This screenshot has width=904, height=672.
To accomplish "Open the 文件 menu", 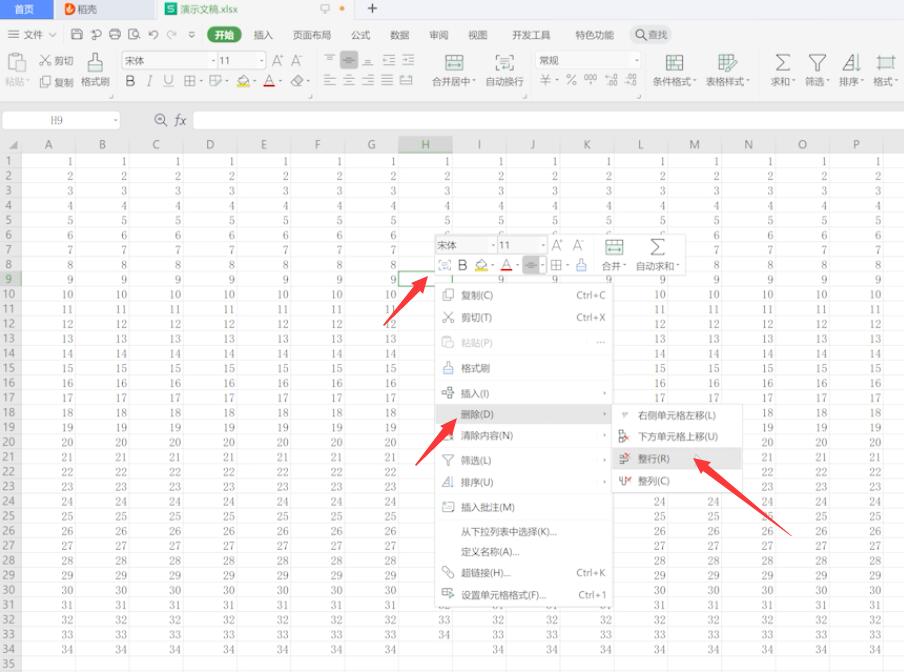I will coord(32,35).
